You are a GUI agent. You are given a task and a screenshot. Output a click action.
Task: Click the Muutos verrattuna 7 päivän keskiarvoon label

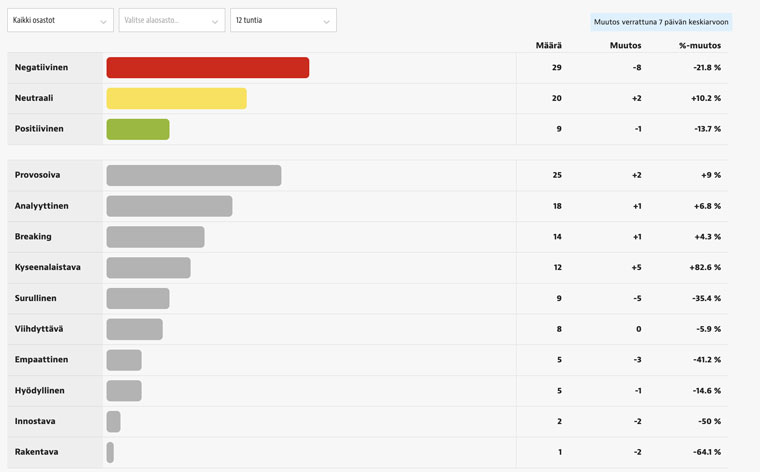tap(661, 22)
